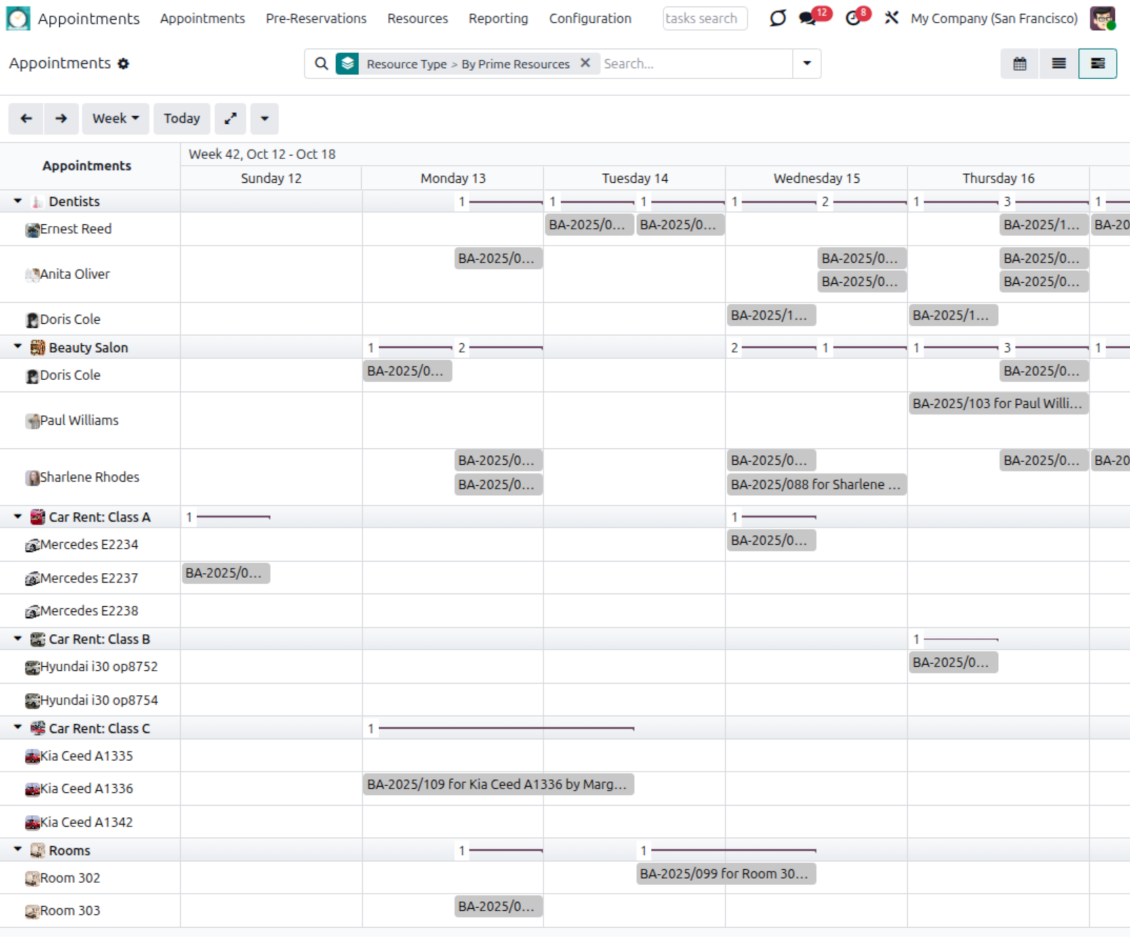Collapse the Dentists resource group
Screen dimensions: 1130x937
(18, 202)
